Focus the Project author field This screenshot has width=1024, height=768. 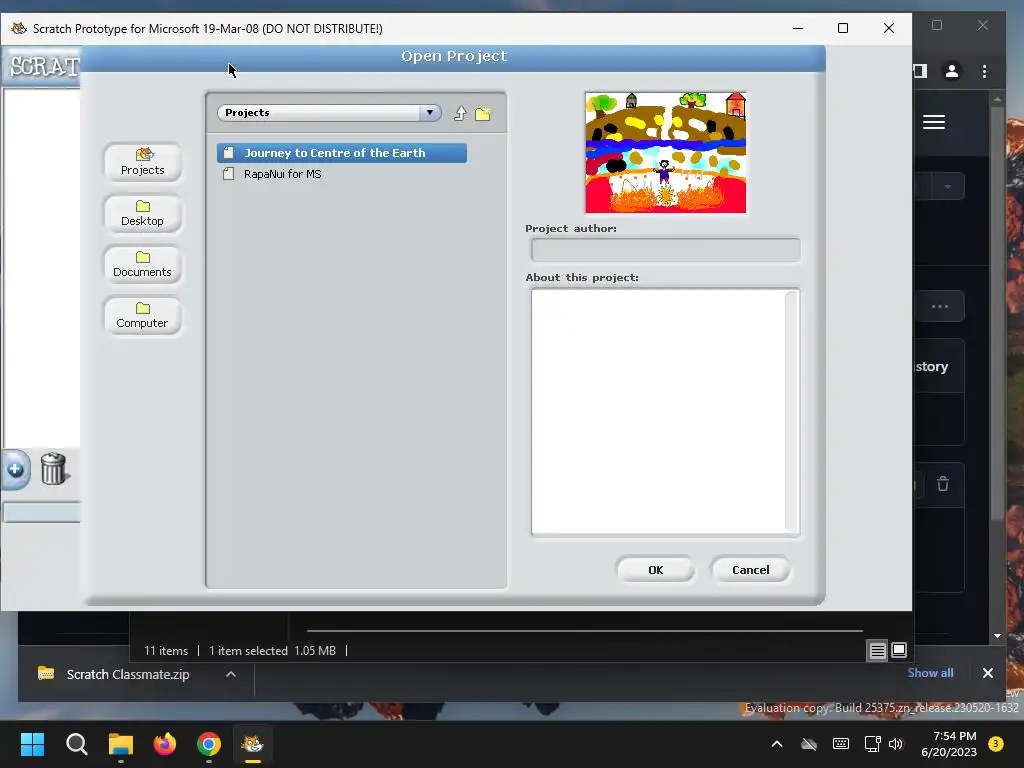point(665,249)
